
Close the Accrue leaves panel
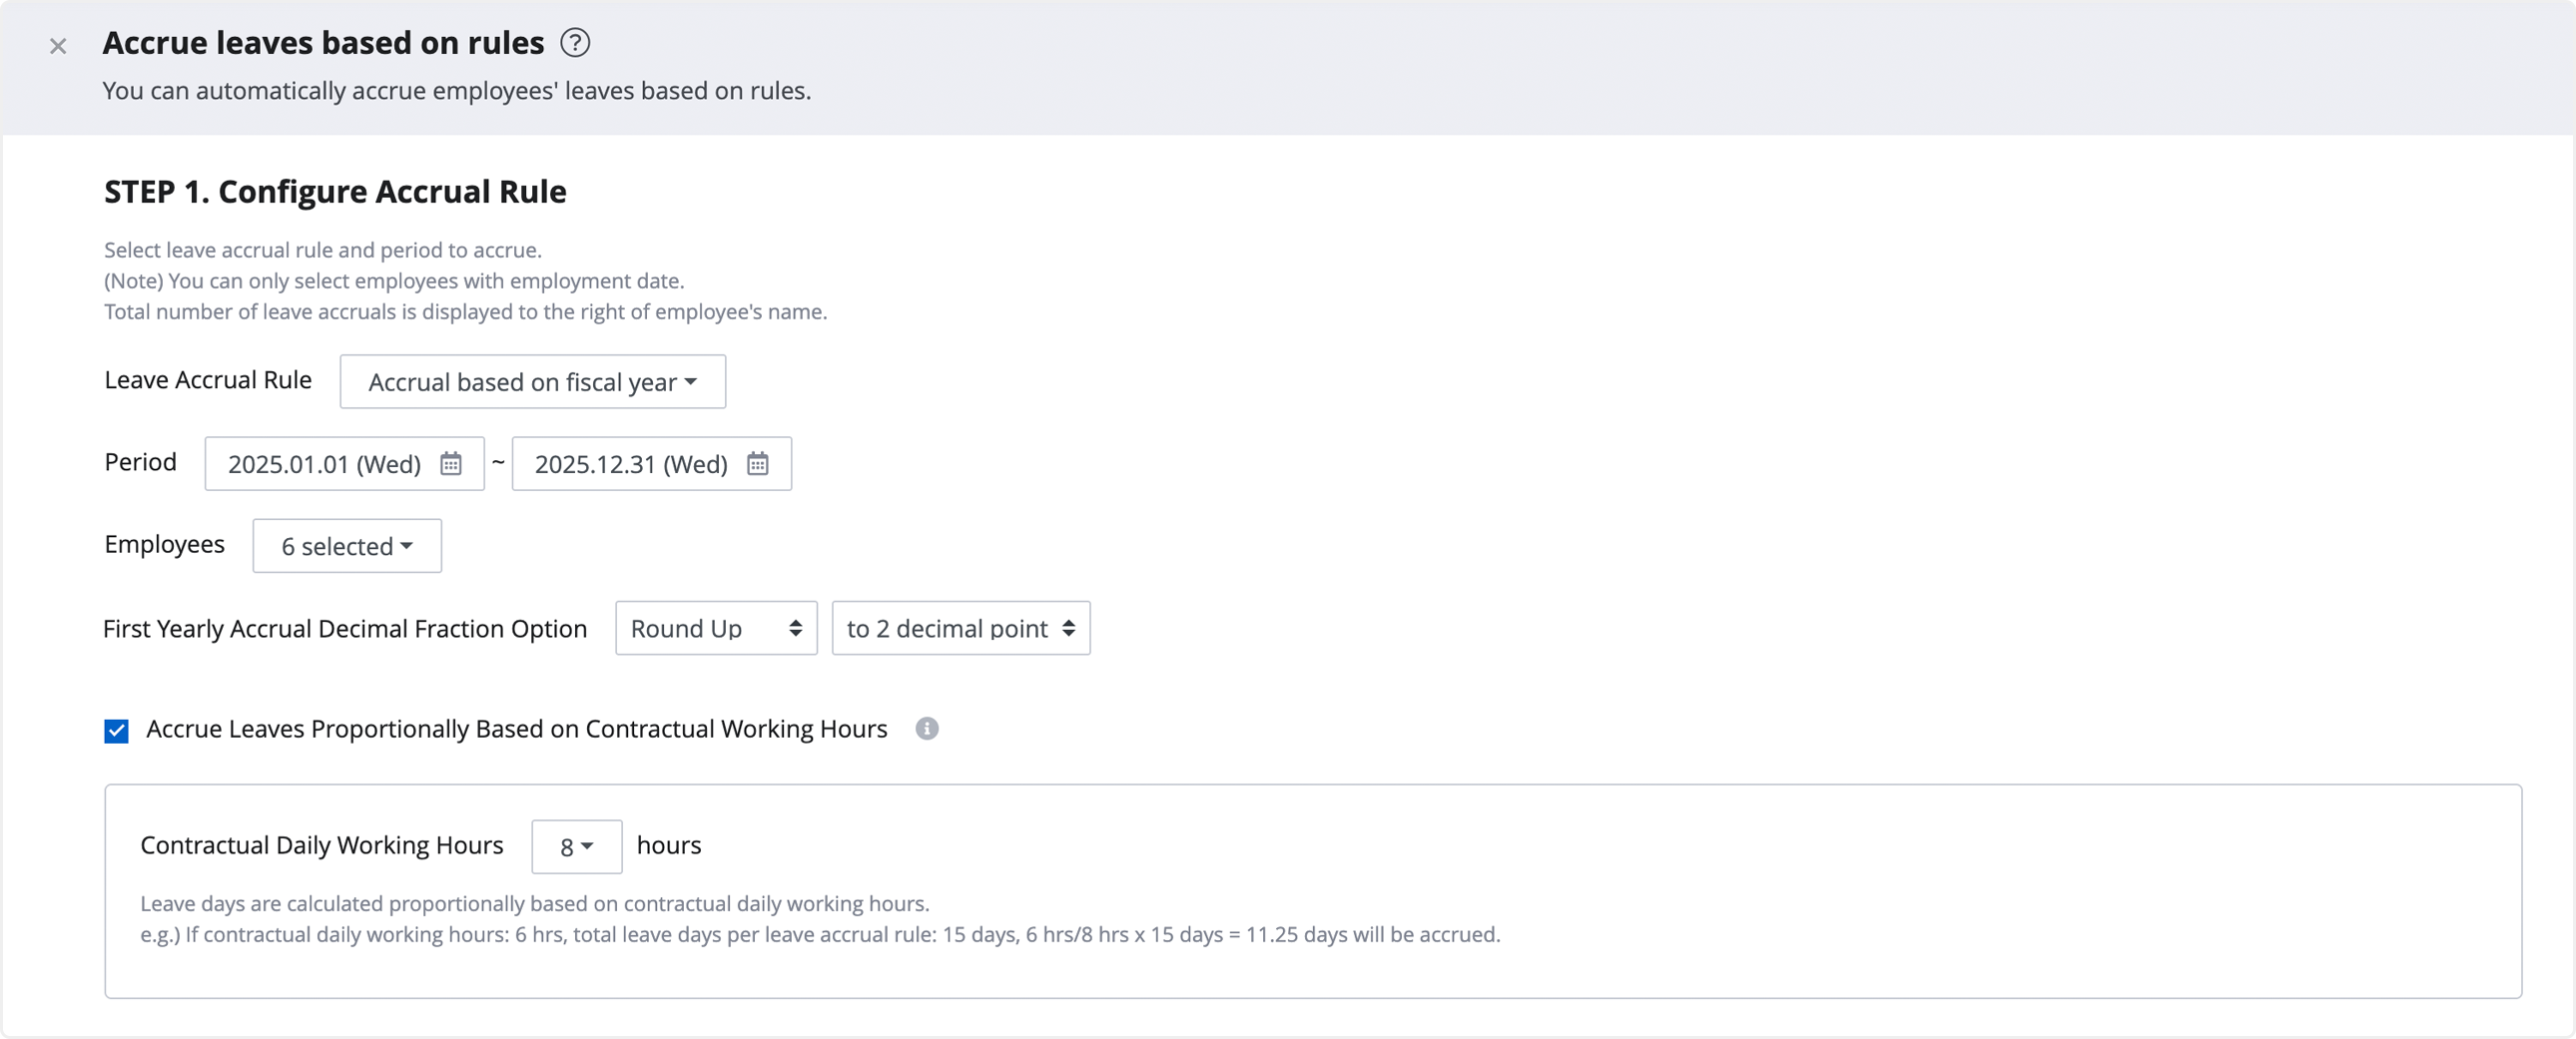(x=58, y=46)
